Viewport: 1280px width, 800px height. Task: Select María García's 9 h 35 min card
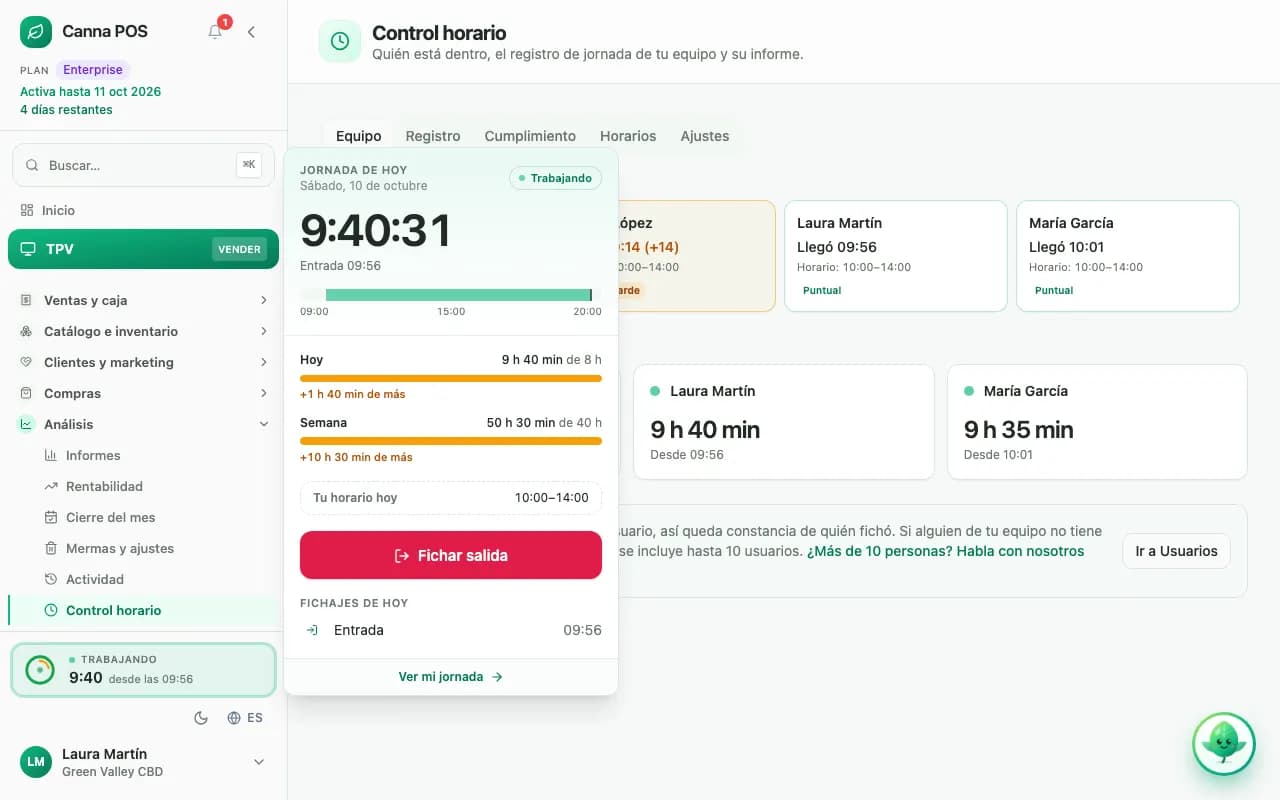coord(1097,422)
